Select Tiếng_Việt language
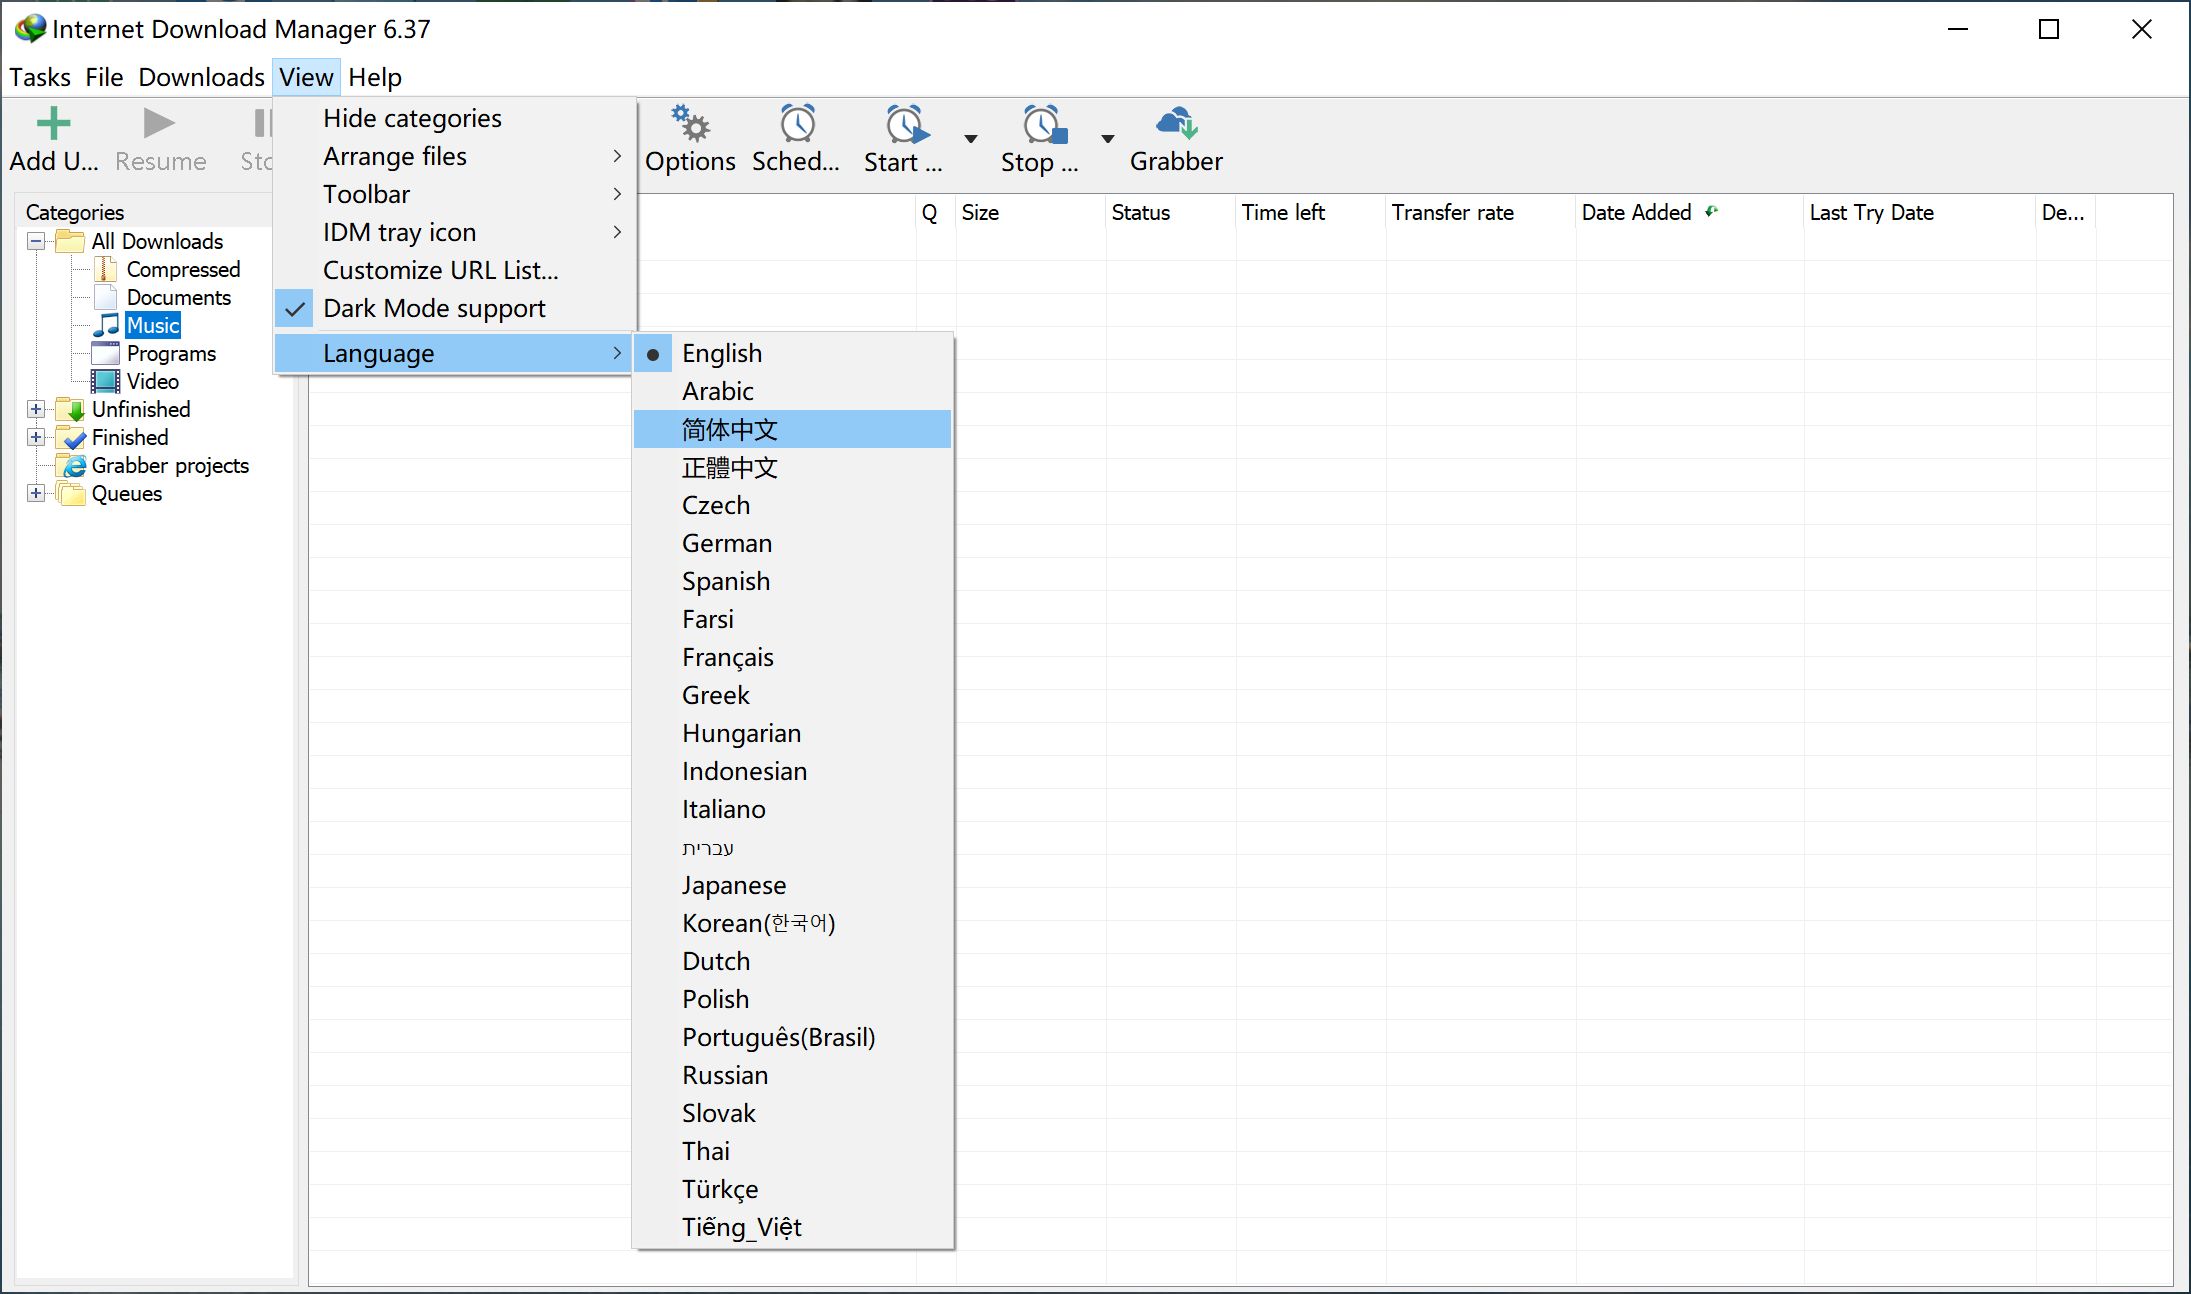The height and width of the screenshot is (1294, 2191). click(792, 1227)
